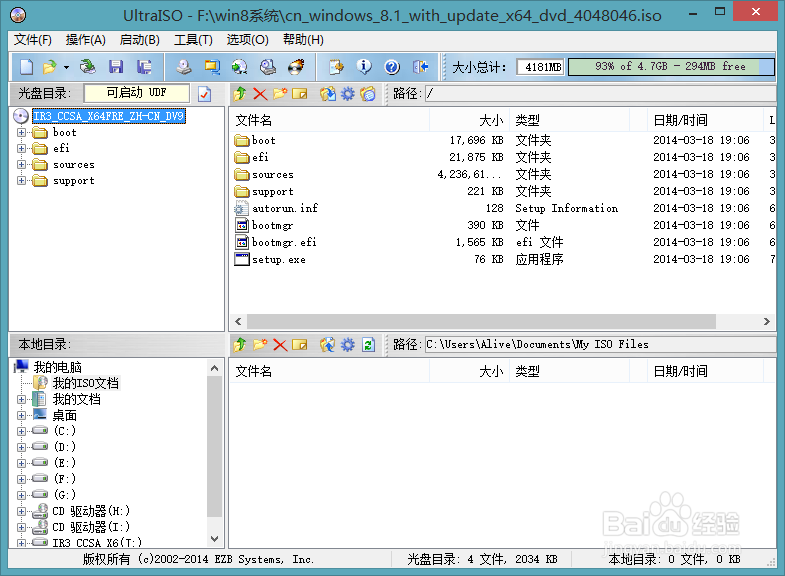Click gear settings icon in local pane toolbar
This screenshot has height=576, width=785.
pos(348,345)
